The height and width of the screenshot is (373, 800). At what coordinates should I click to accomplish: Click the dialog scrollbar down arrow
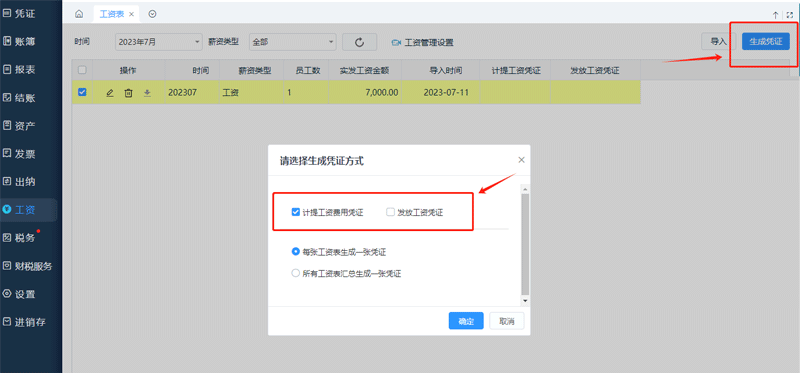tap(525, 301)
